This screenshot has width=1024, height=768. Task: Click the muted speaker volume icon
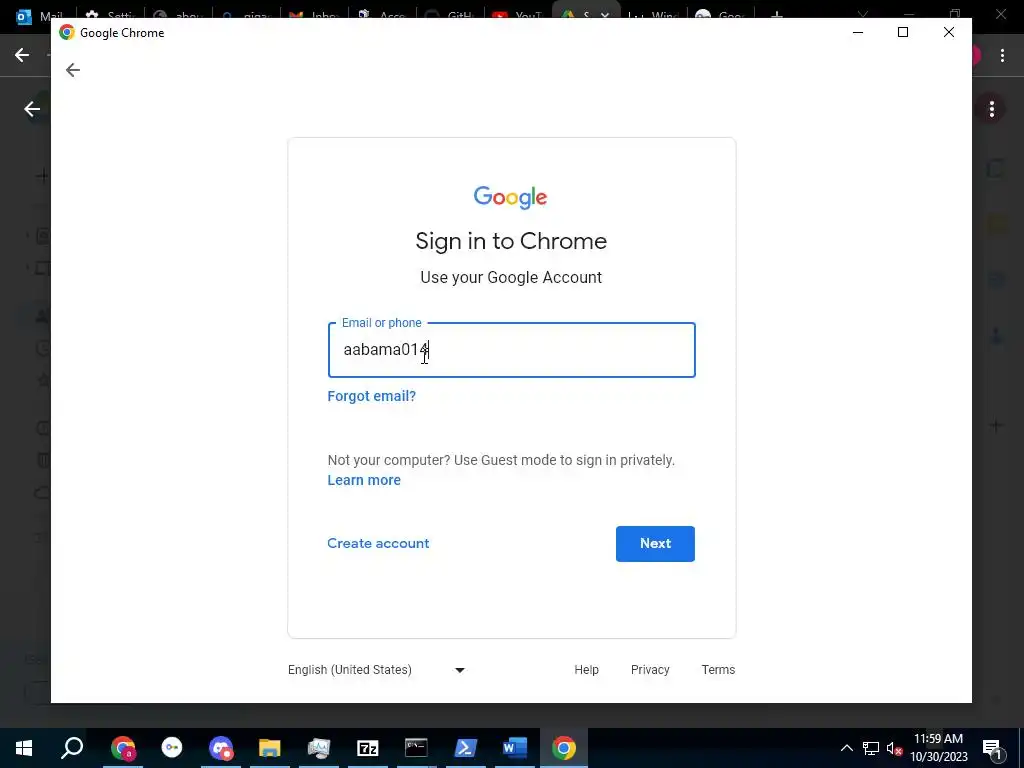pyautogui.click(x=895, y=748)
